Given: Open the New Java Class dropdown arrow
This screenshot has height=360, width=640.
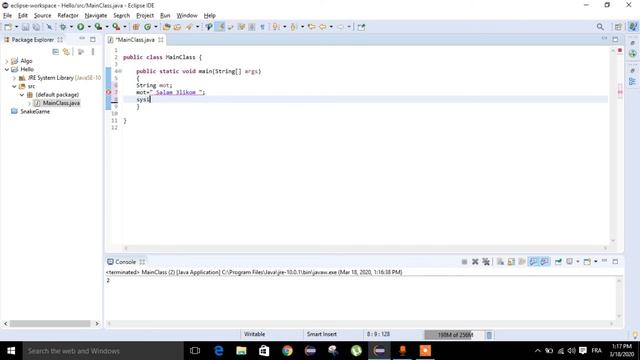Looking at the screenshot, I should 156,27.
